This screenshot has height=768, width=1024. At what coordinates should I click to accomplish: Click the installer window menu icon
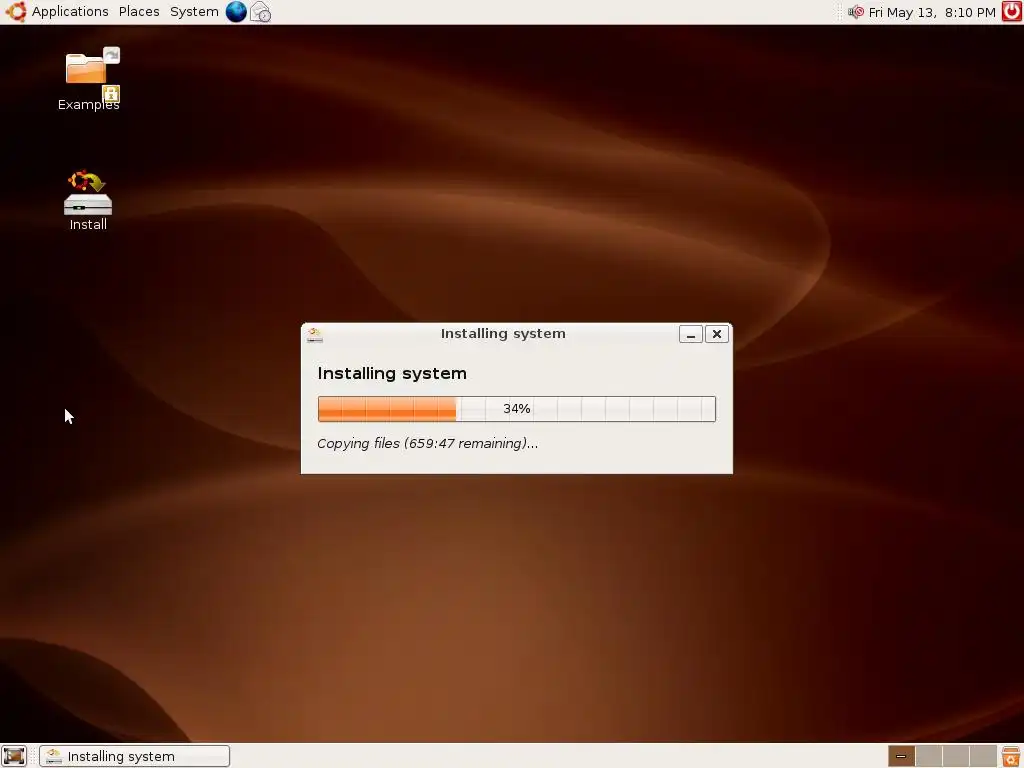tap(315, 334)
